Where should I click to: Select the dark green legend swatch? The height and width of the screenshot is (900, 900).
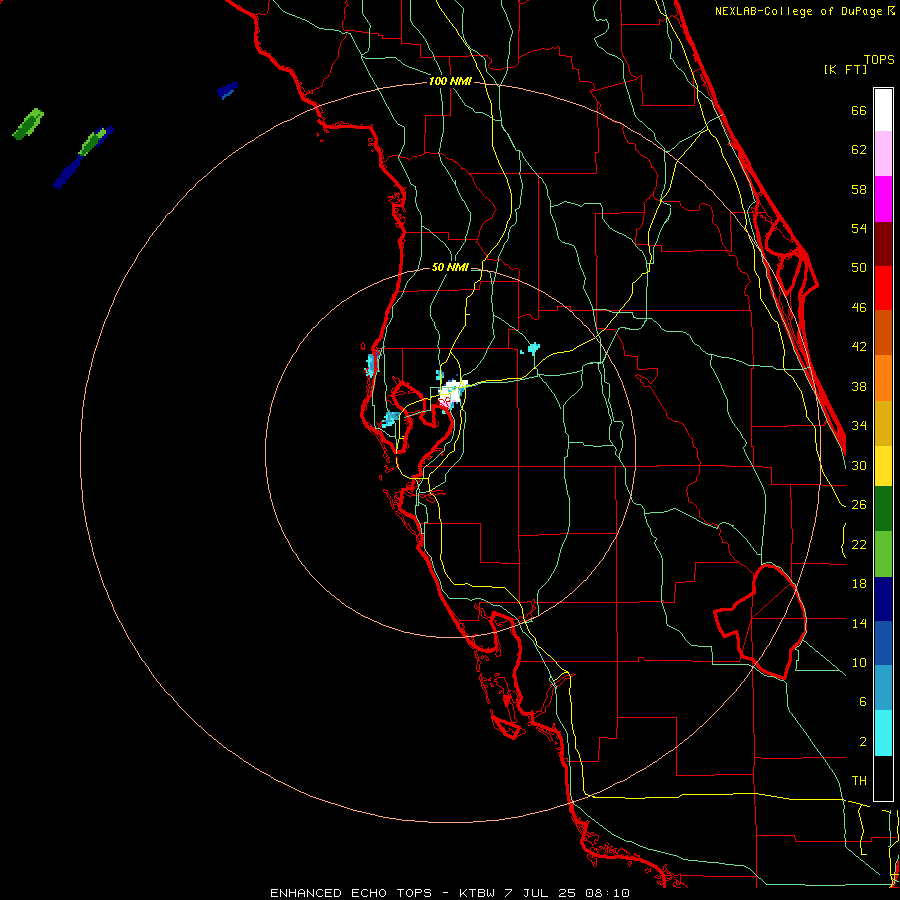[883, 509]
